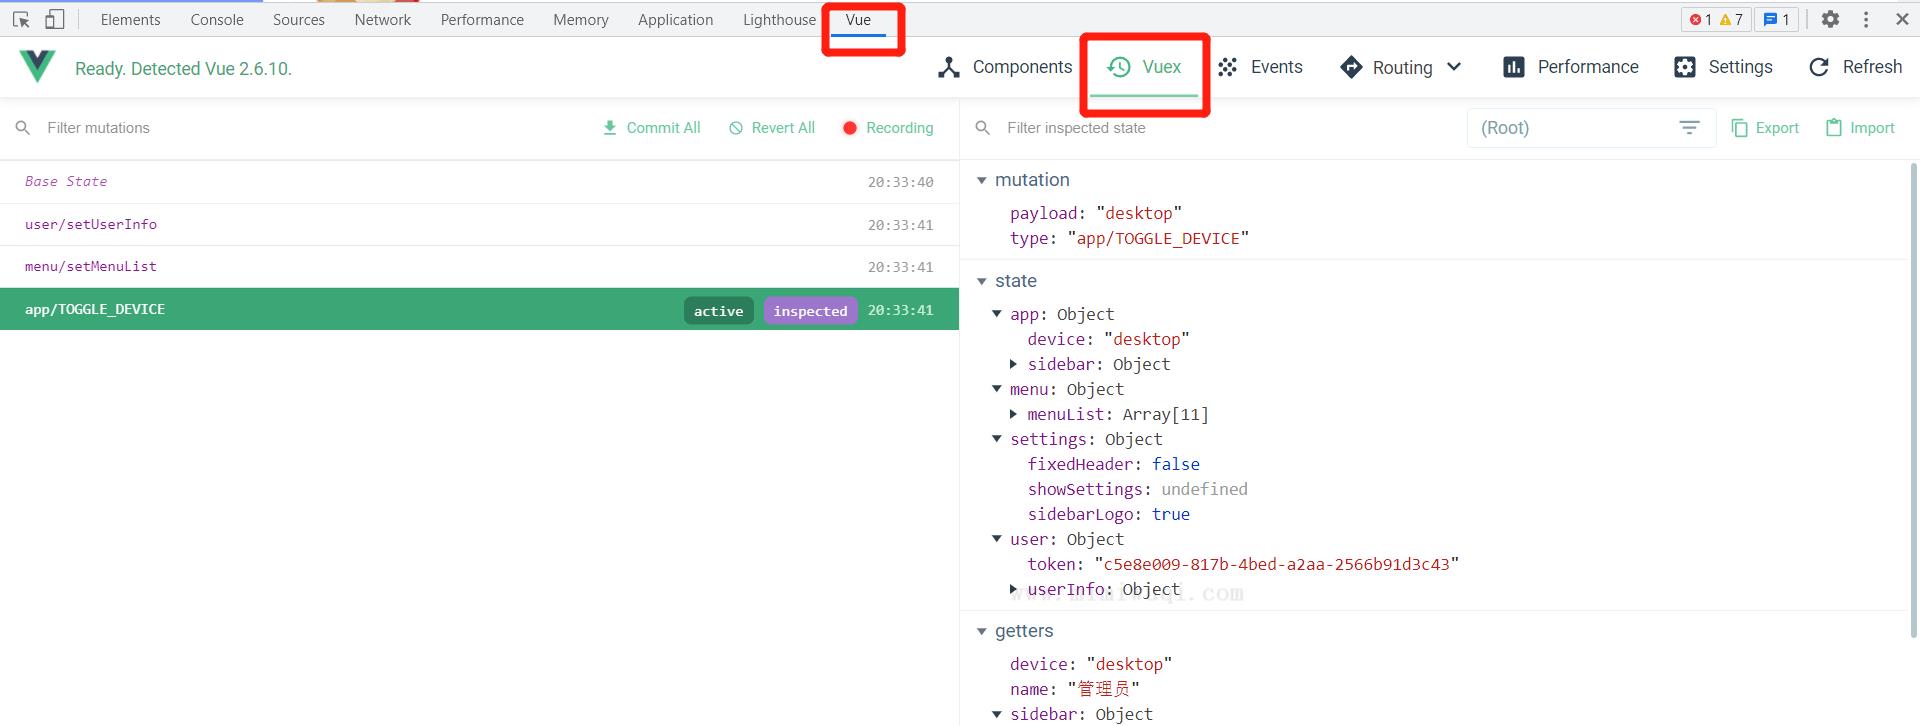Open the blue messages count badge

click(x=1776, y=19)
